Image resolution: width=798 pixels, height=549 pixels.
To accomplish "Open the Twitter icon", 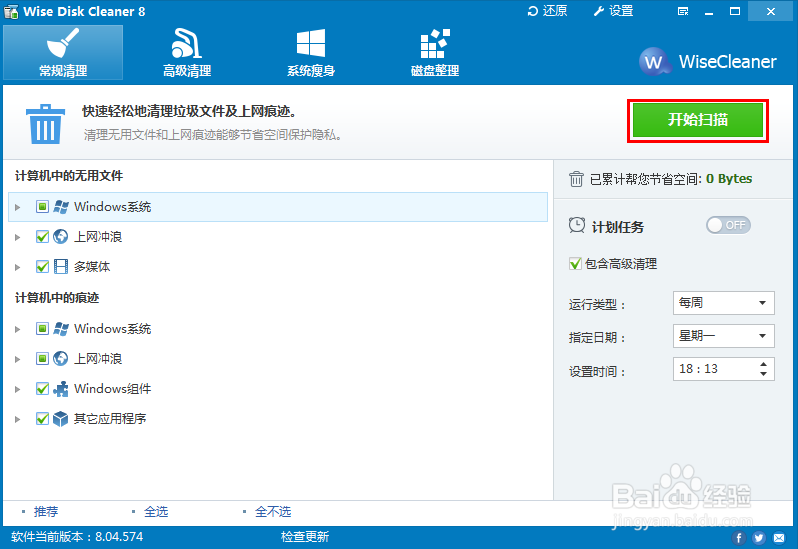I will click(759, 538).
